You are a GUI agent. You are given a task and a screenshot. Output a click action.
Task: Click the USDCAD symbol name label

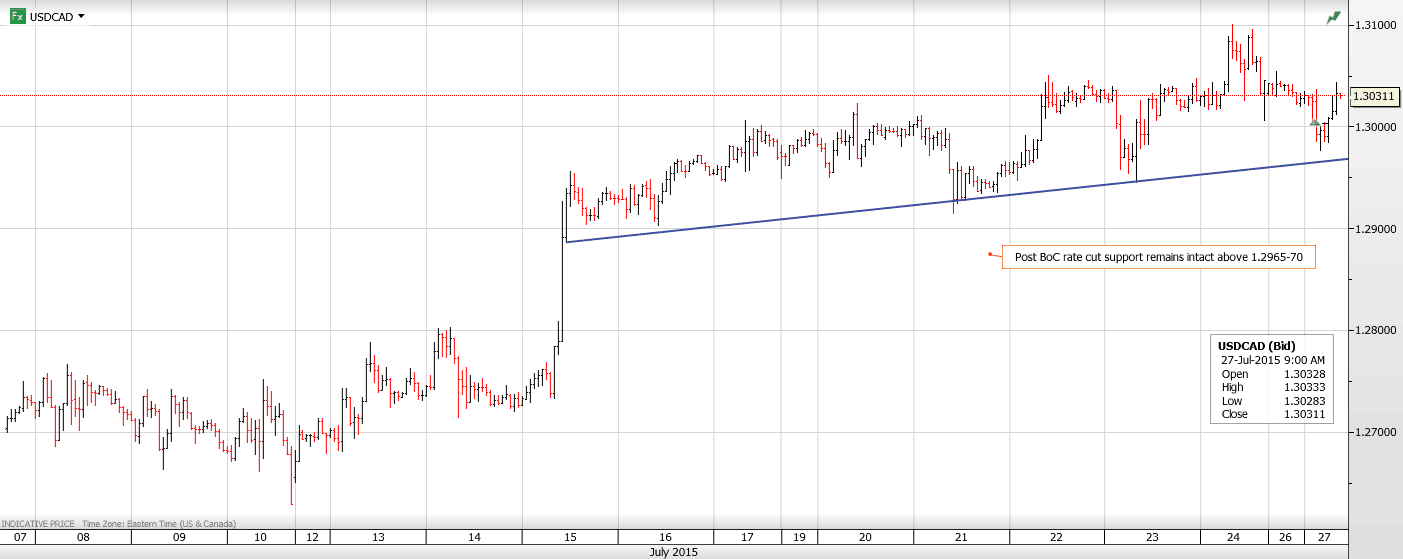pos(50,17)
